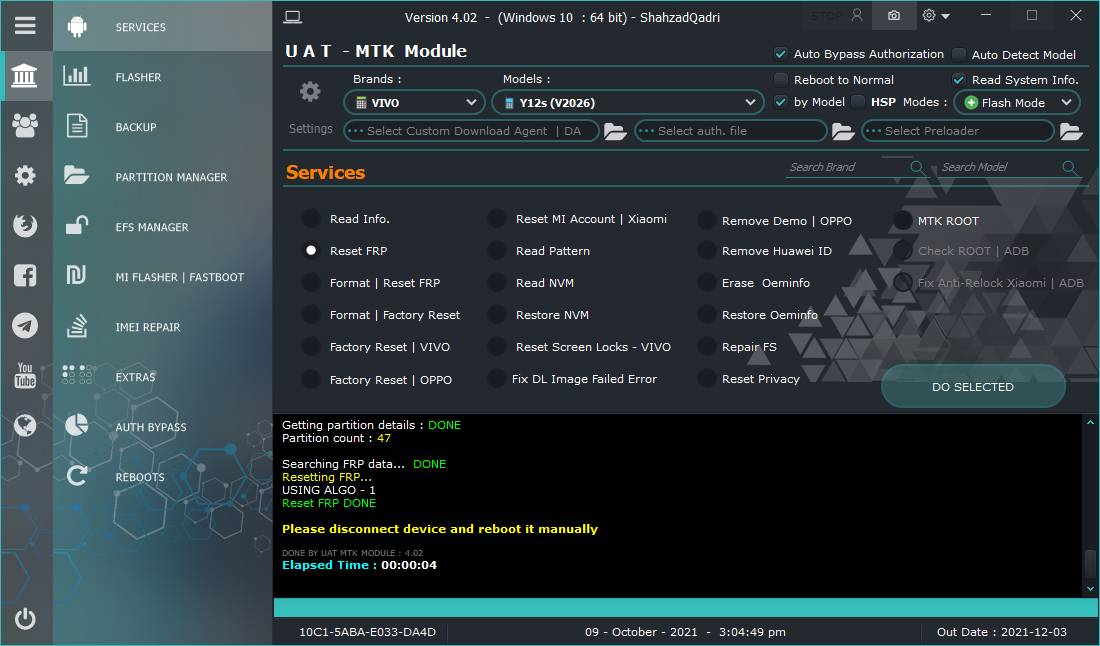Take screenshot with camera icon

tap(894, 15)
